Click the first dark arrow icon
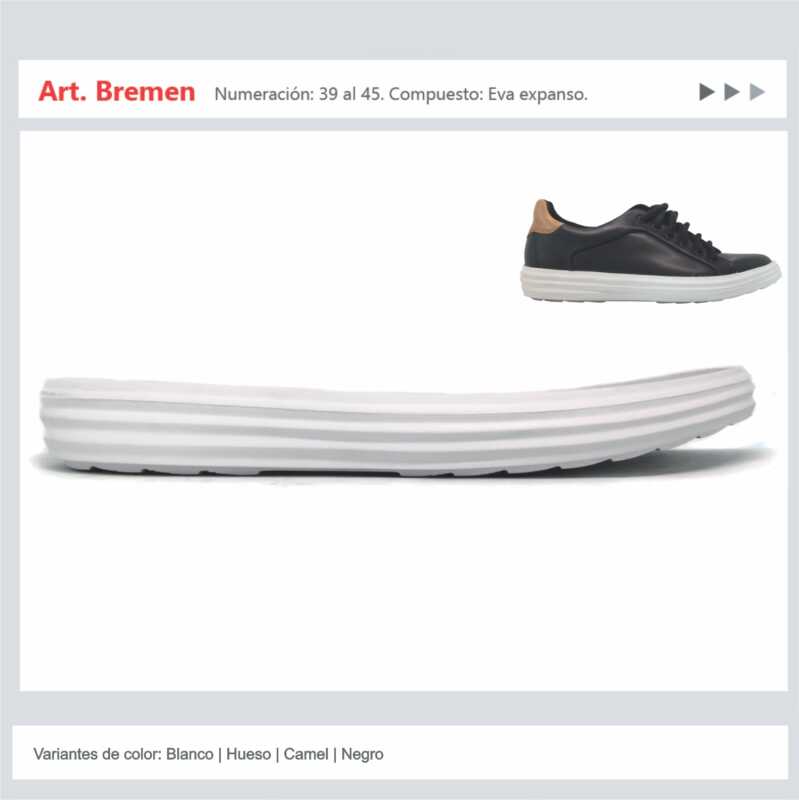The image size is (799, 800). click(x=706, y=92)
